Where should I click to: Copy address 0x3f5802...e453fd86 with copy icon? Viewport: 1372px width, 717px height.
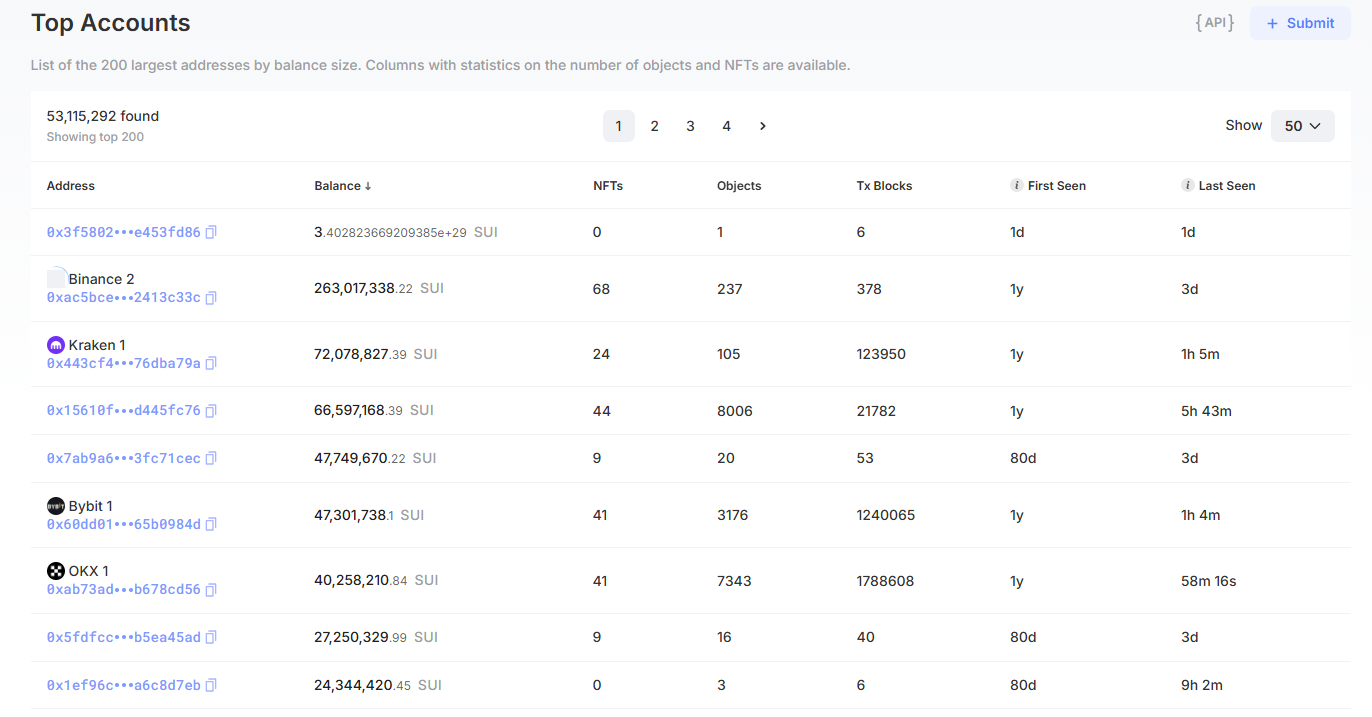[211, 232]
